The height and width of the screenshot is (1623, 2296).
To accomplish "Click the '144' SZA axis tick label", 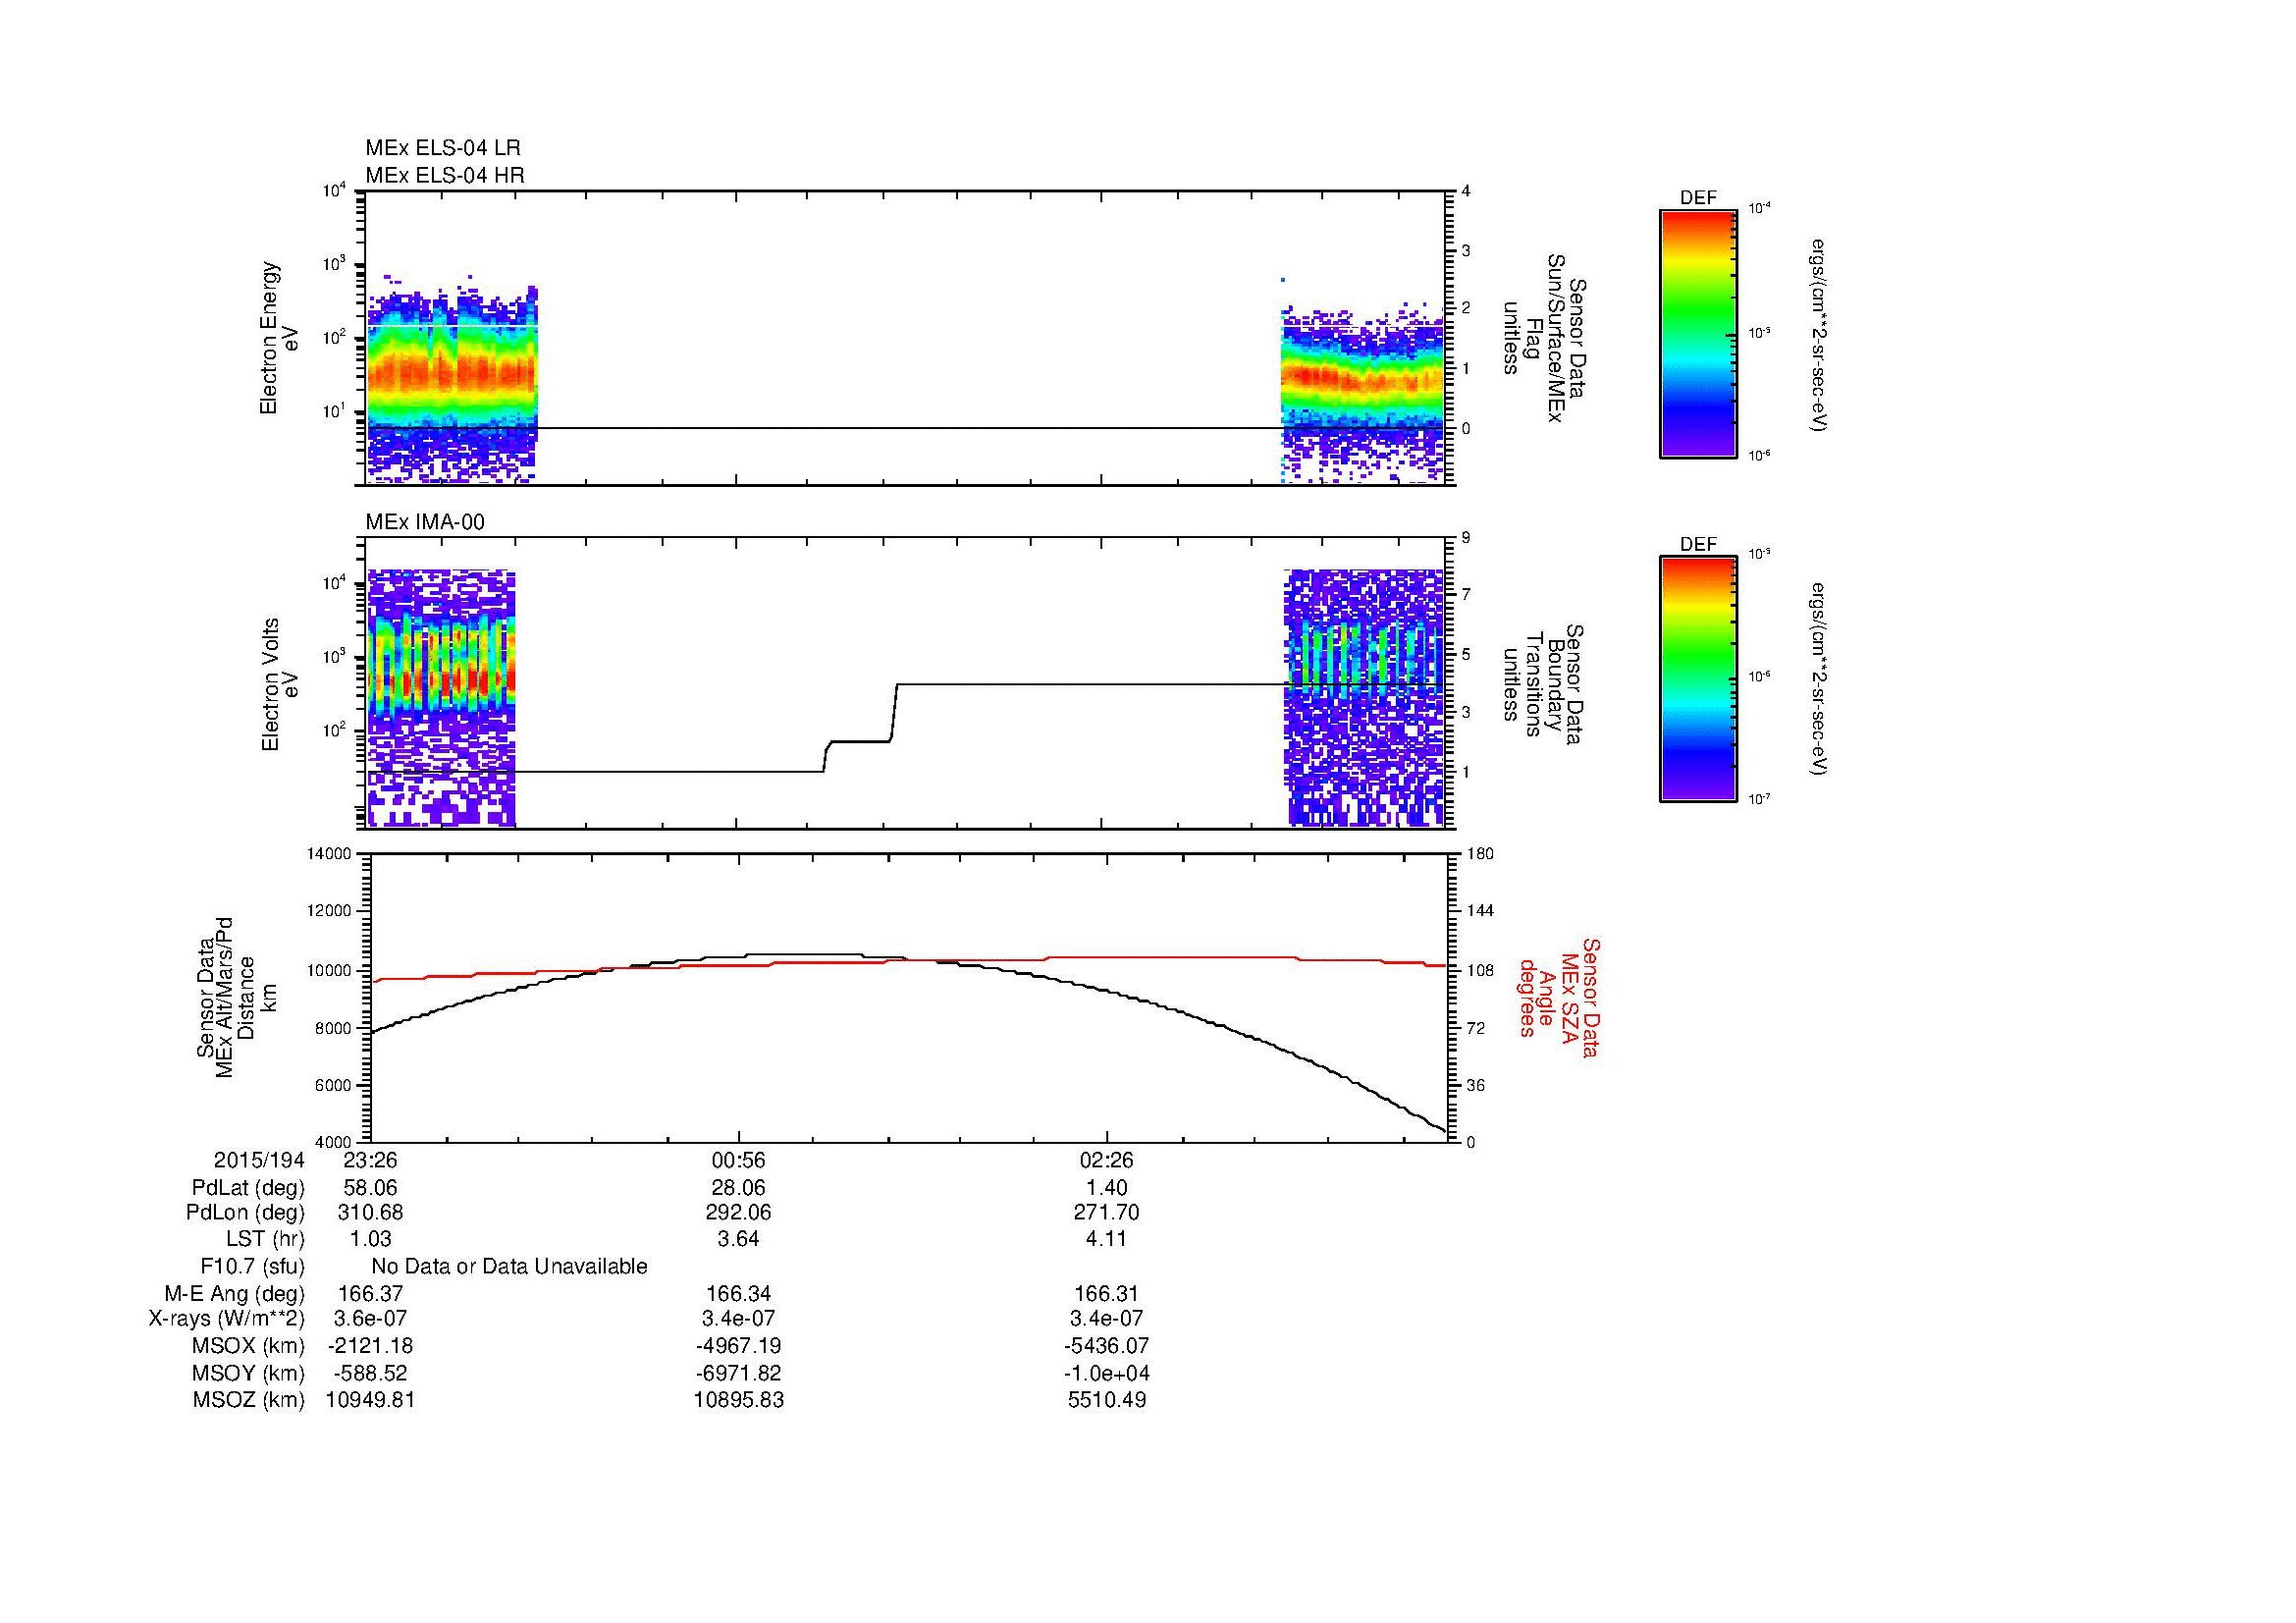I will click(x=1479, y=911).
